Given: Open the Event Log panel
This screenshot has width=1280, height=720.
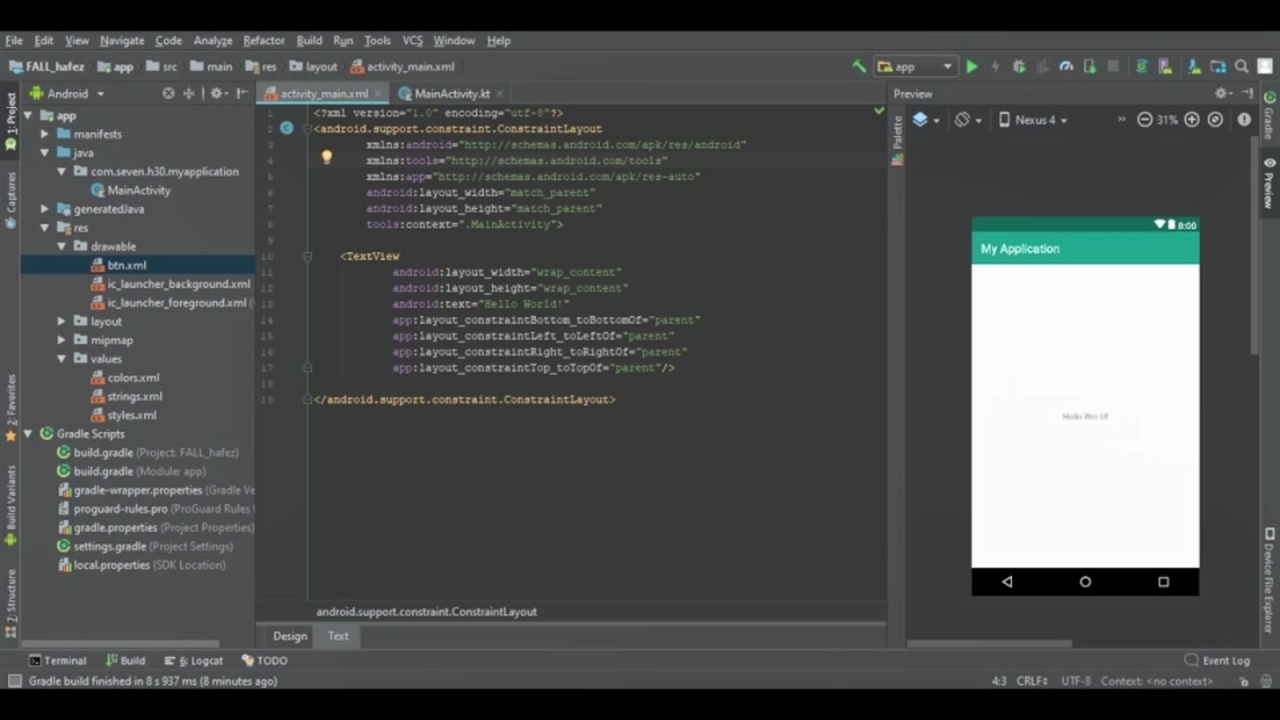Looking at the screenshot, I should click(1217, 661).
